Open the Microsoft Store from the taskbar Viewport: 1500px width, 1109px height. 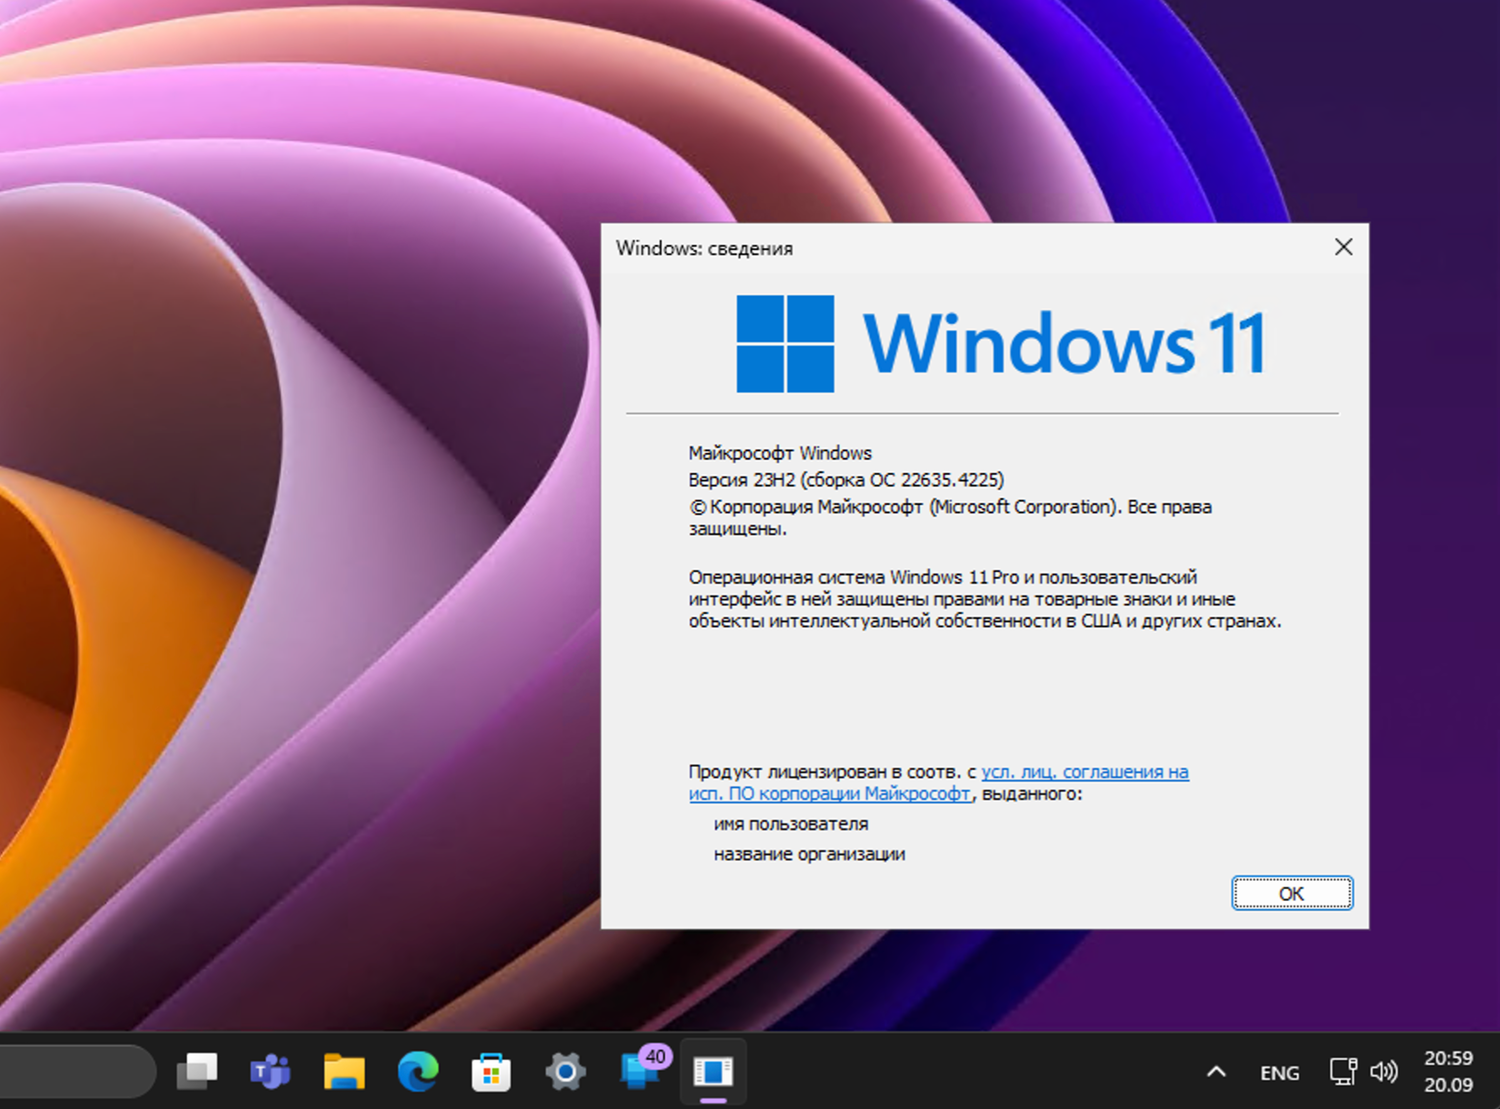click(x=492, y=1071)
